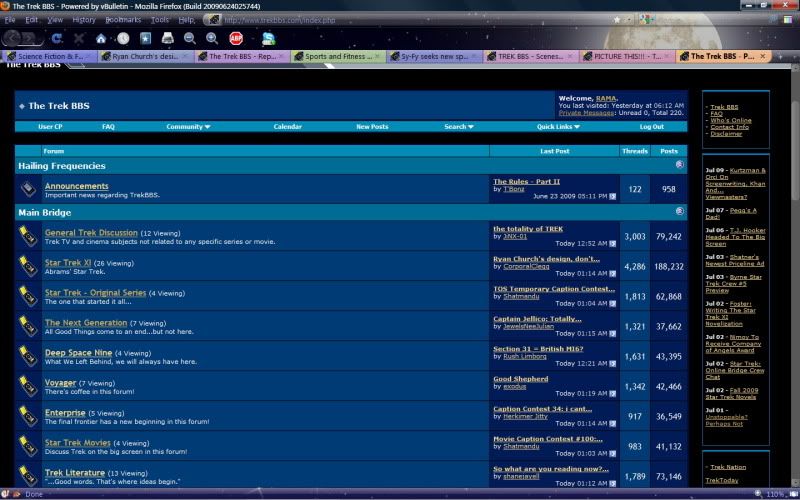This screenshot has width=800, height=500.
Task: Open the Trek Literature forum
Action: pyautogui.click(x=75, y=472)
